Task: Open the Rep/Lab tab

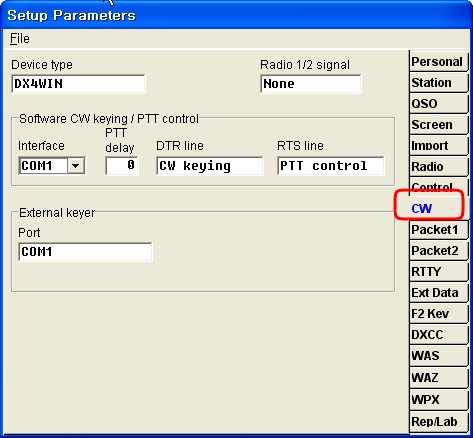Action: click(x=438, y=421)
